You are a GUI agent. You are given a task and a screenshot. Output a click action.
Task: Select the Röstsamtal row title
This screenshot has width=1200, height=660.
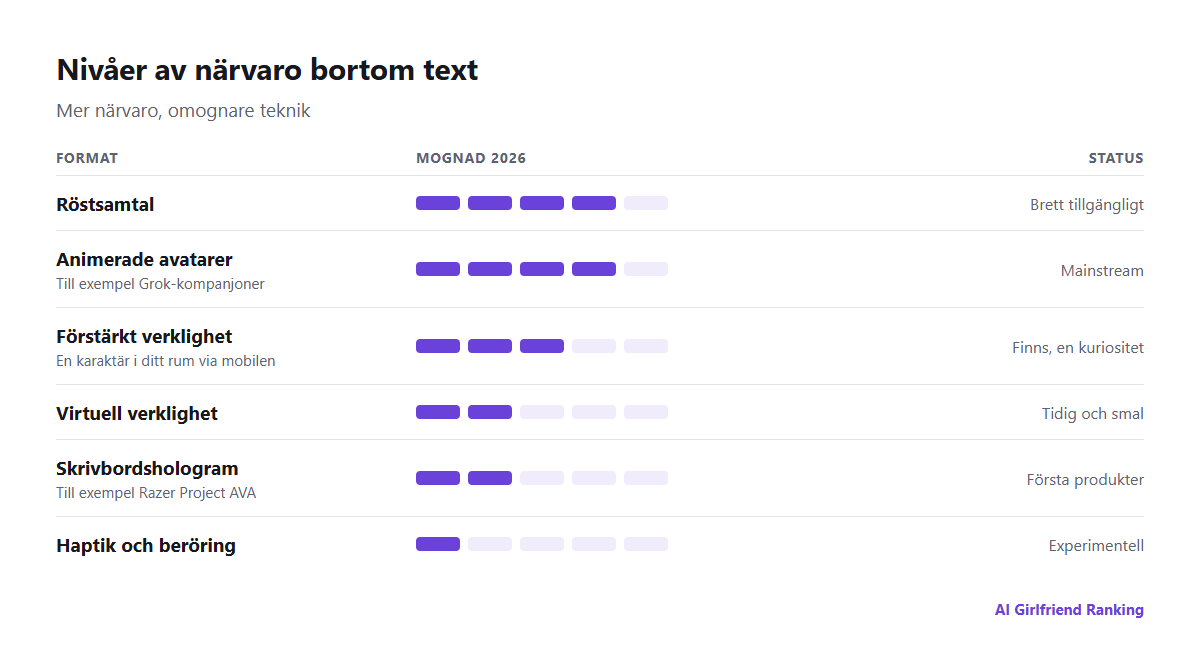[x=105, y=205]
